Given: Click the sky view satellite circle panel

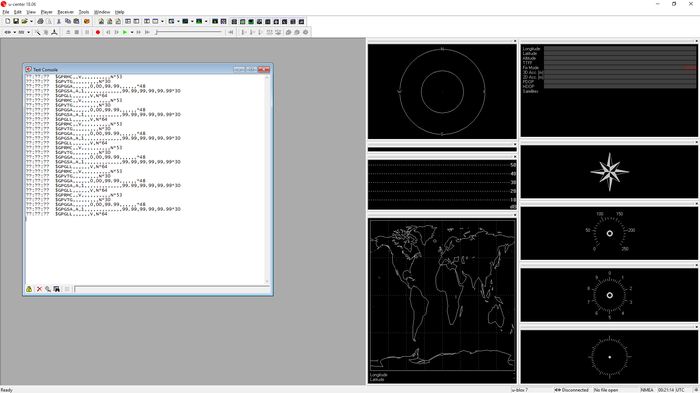Looking at the screenshot, I should [442, 91].
